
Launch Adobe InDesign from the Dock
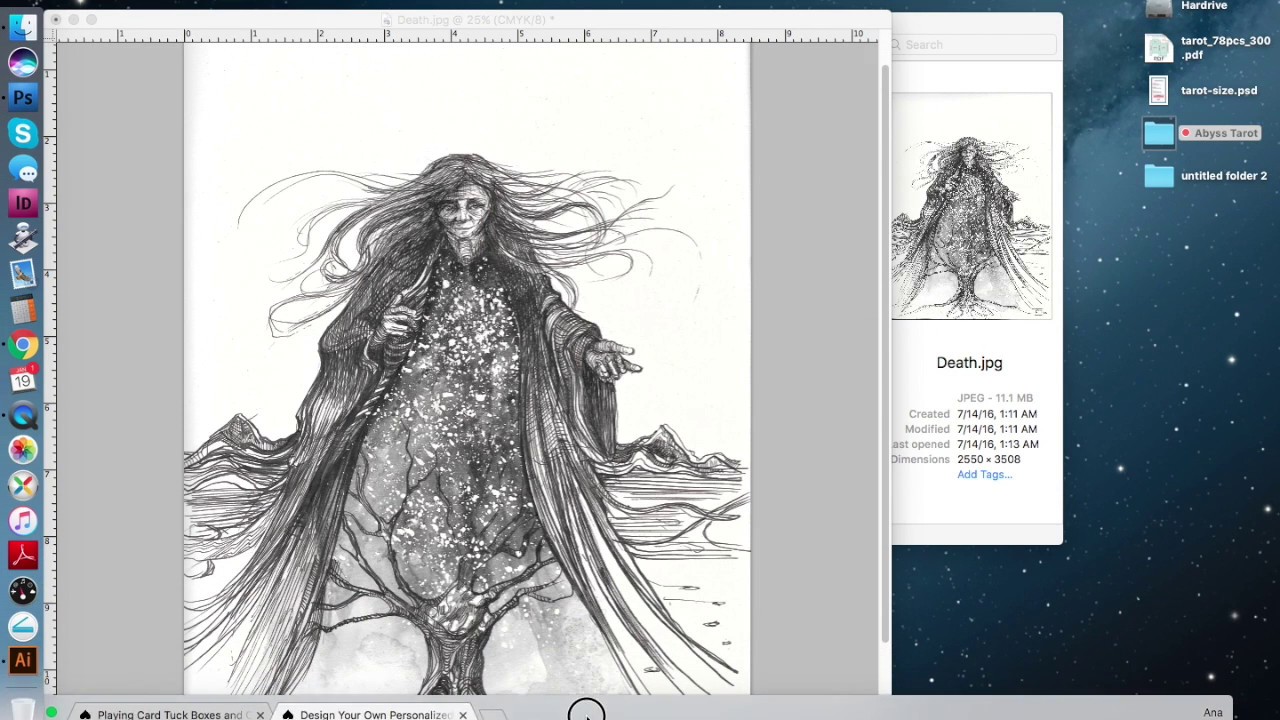[23, 203]
